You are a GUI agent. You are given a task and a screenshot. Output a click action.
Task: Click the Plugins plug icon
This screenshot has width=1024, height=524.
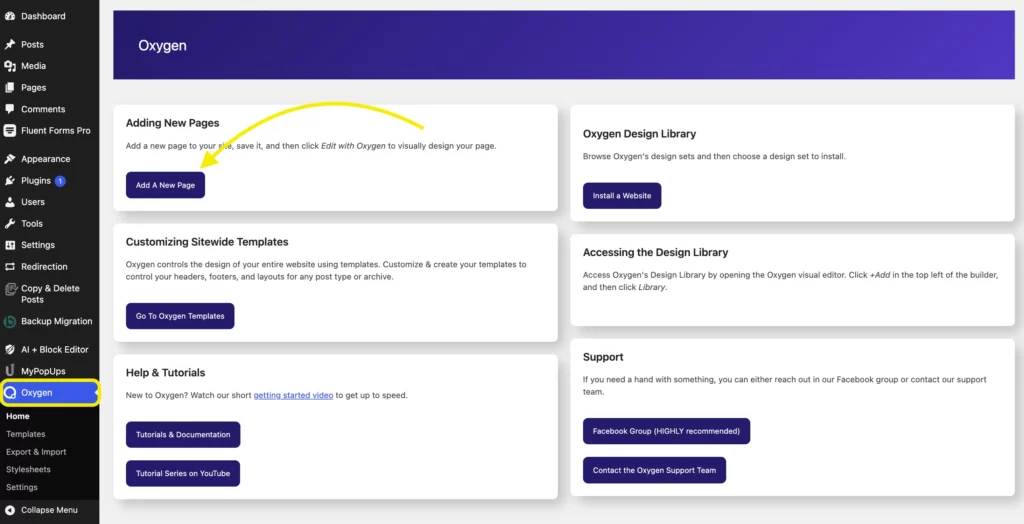click(x=10, y=180)
